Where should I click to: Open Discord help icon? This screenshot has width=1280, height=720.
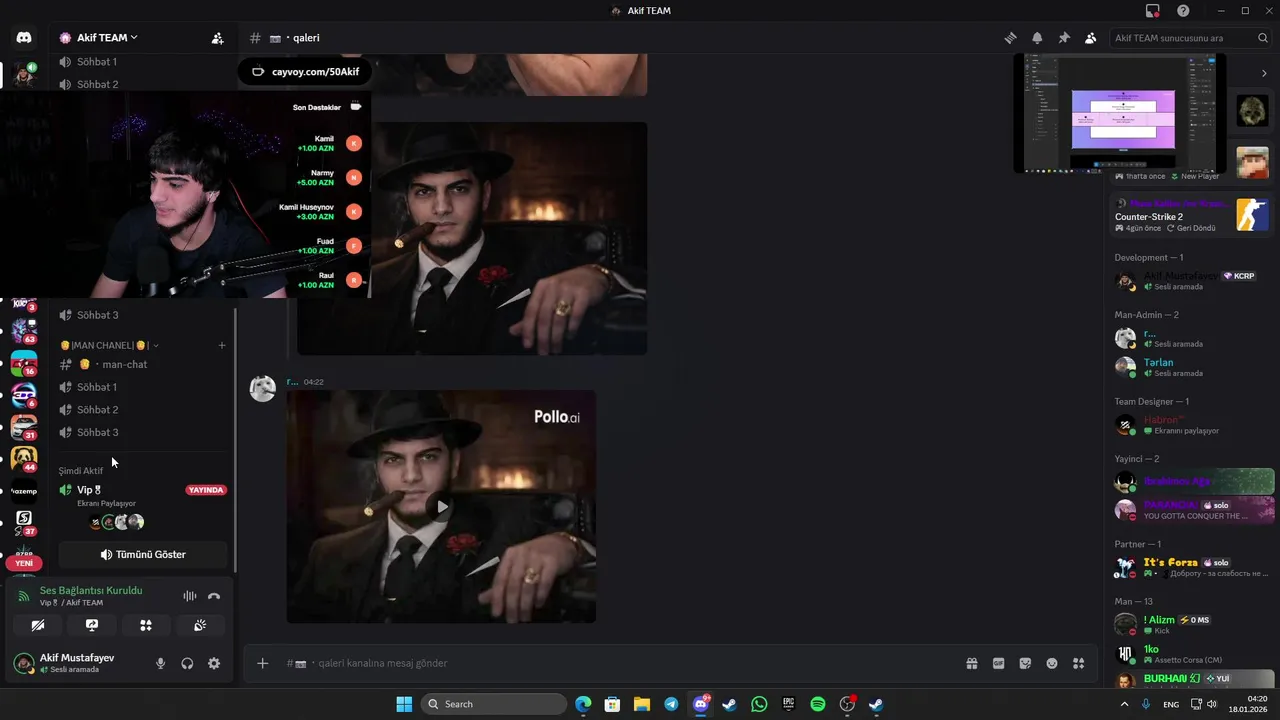click(x=1183, y=11)
